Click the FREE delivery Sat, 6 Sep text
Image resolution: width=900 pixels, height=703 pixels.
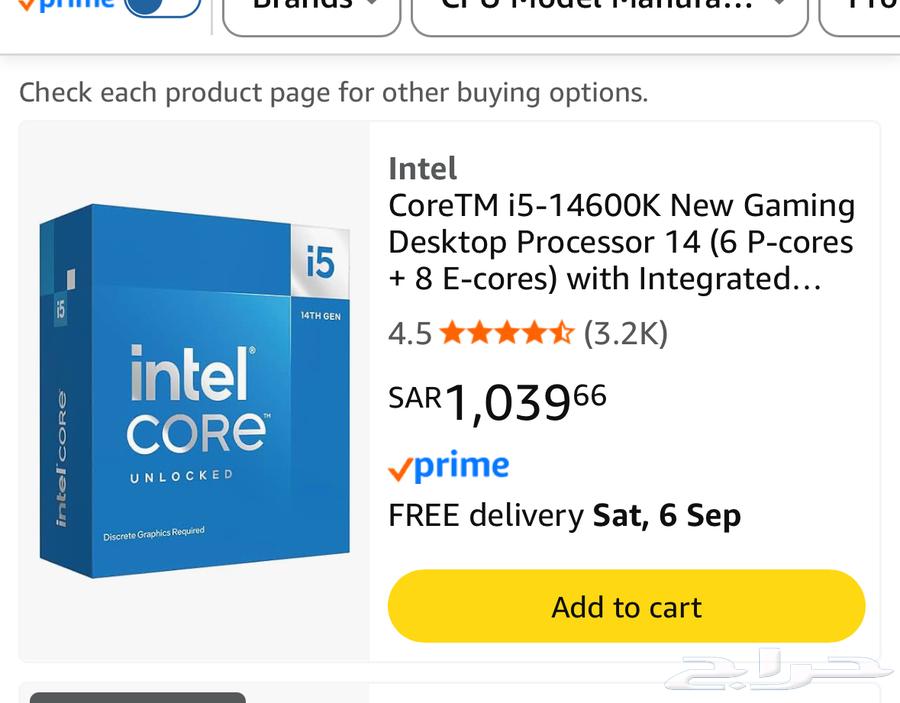[x=565, y=515]
